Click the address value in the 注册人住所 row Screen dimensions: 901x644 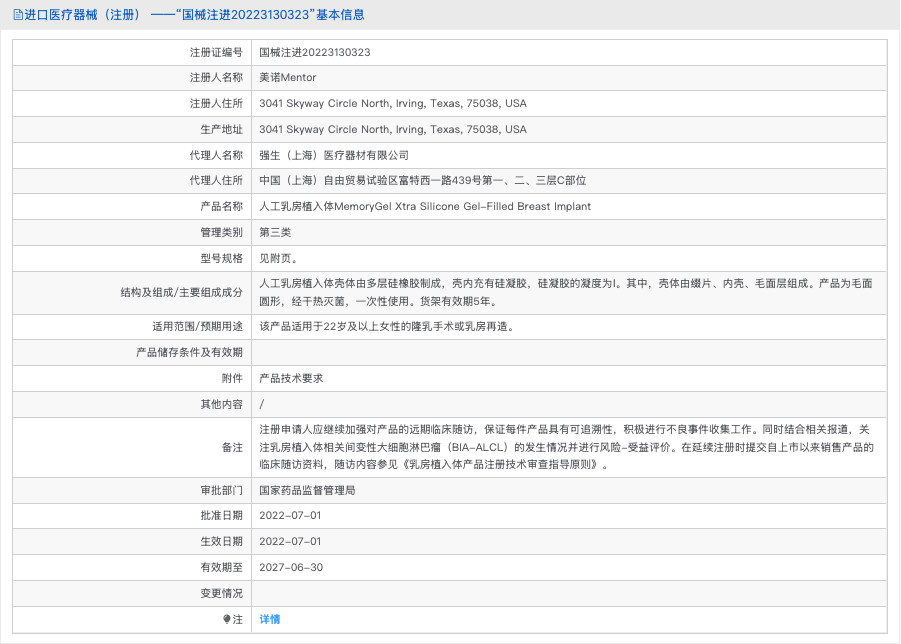pos(392,104)
